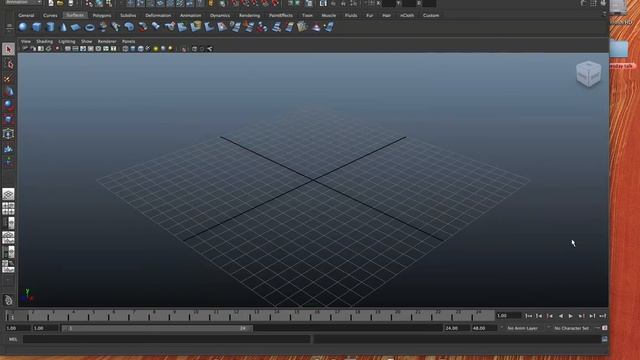Open the Lighting panel menu
This screenshot has height=360, width=640.
[67, 41]
